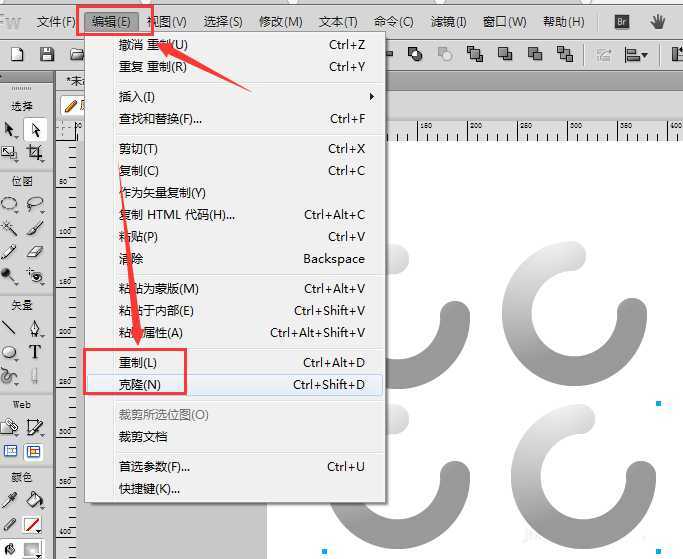The height and width of the screenshot is (559, 683).
Task: Choose 复制 HTML 代码(H)... entry
Action: click(x=235, y=214)
